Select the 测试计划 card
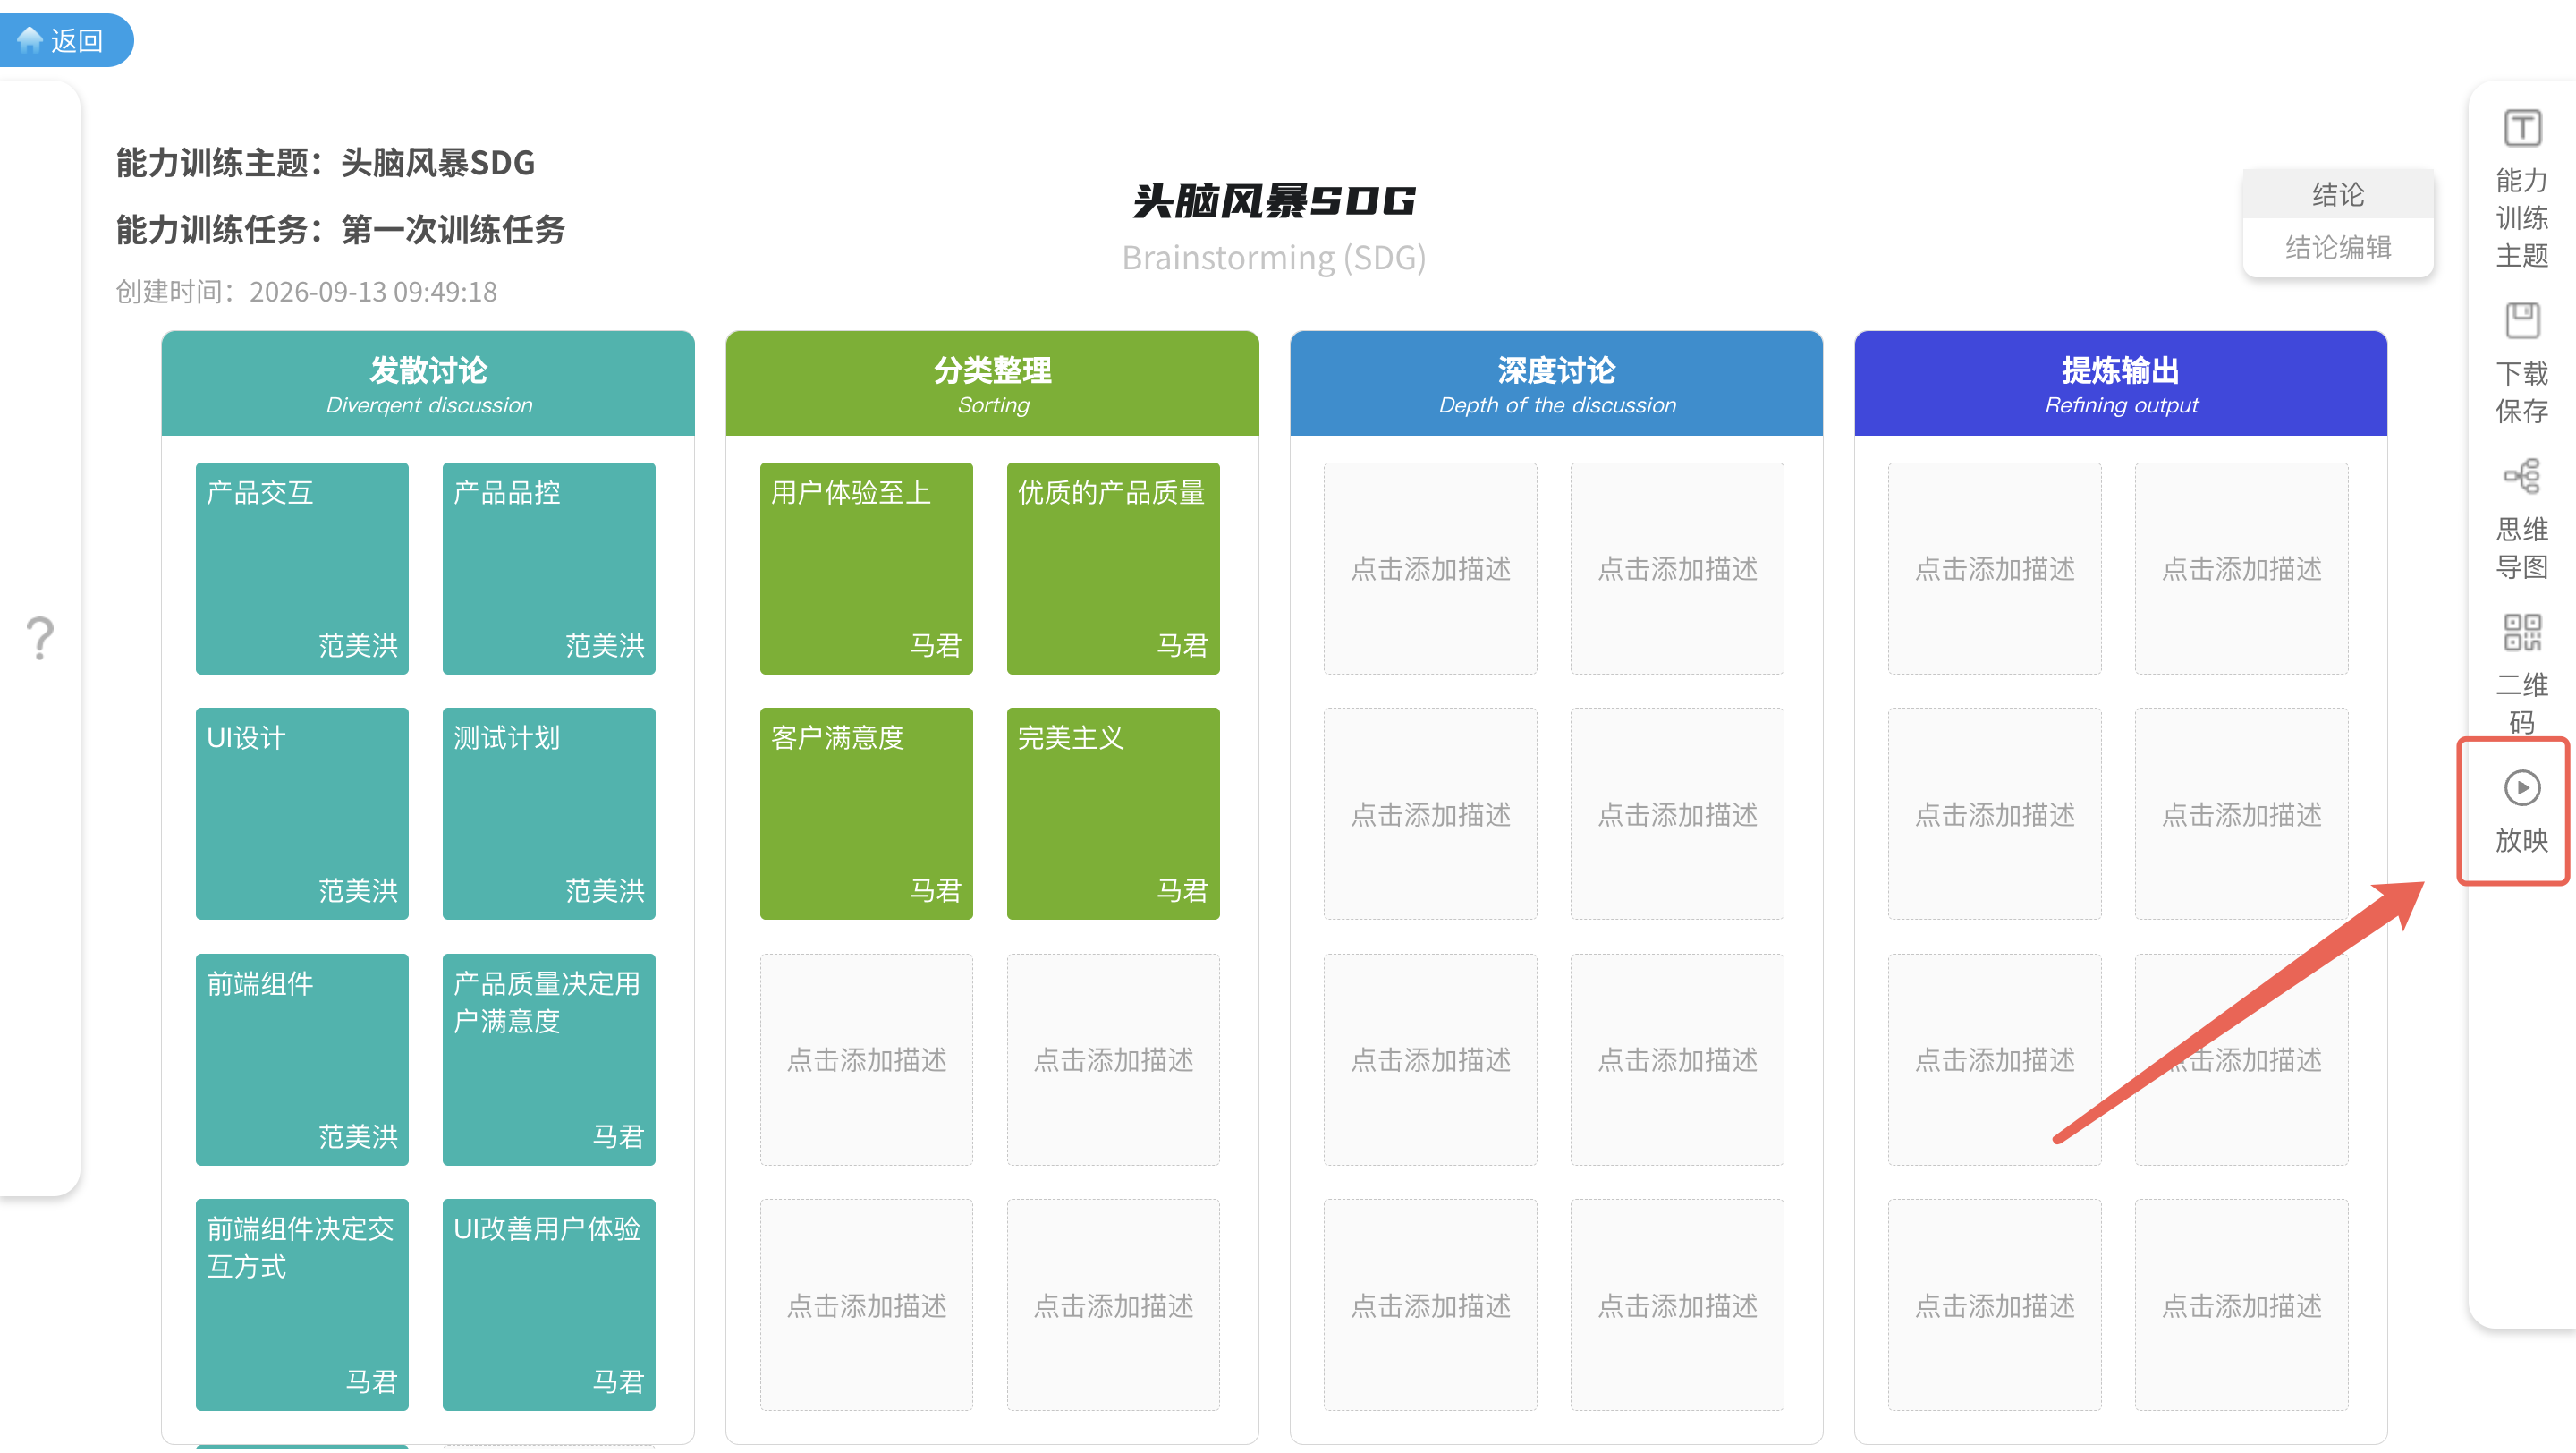 click(549, 814)
